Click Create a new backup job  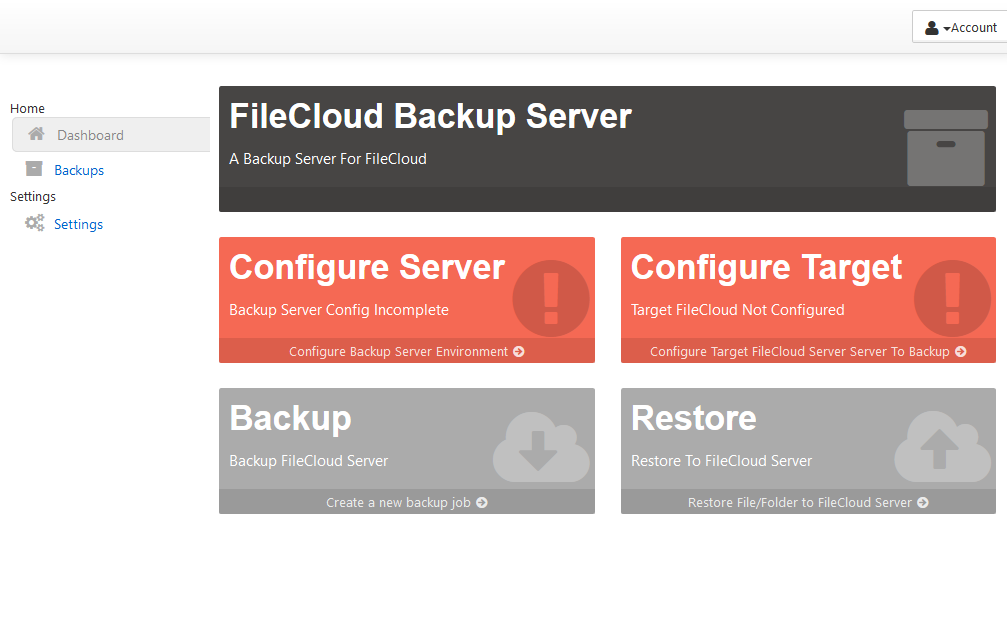tap(406, 502)
